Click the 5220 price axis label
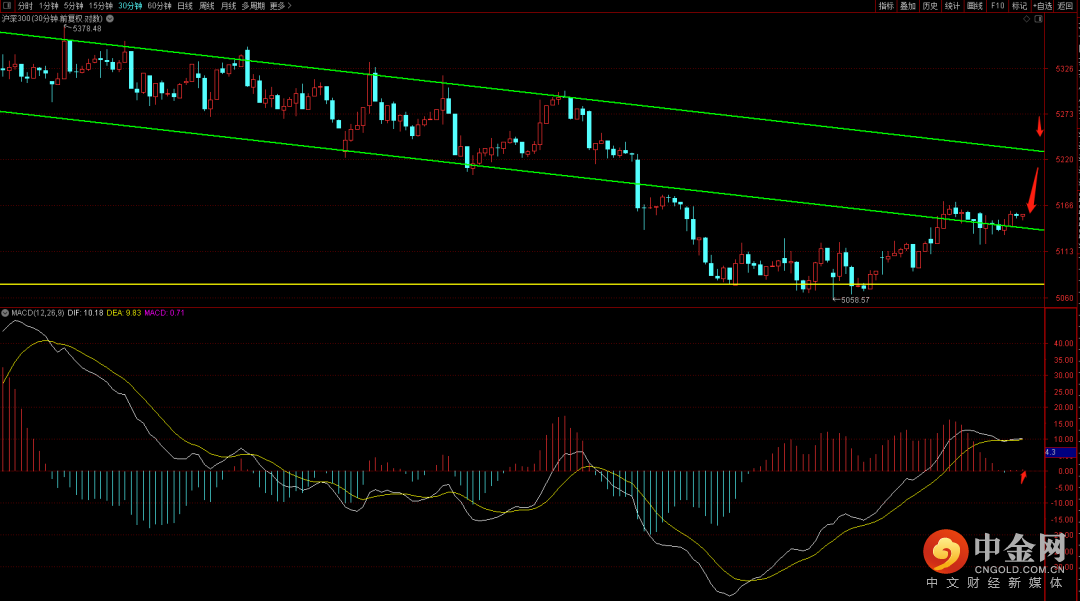The image size is (1080, 601). point(1064,159)
